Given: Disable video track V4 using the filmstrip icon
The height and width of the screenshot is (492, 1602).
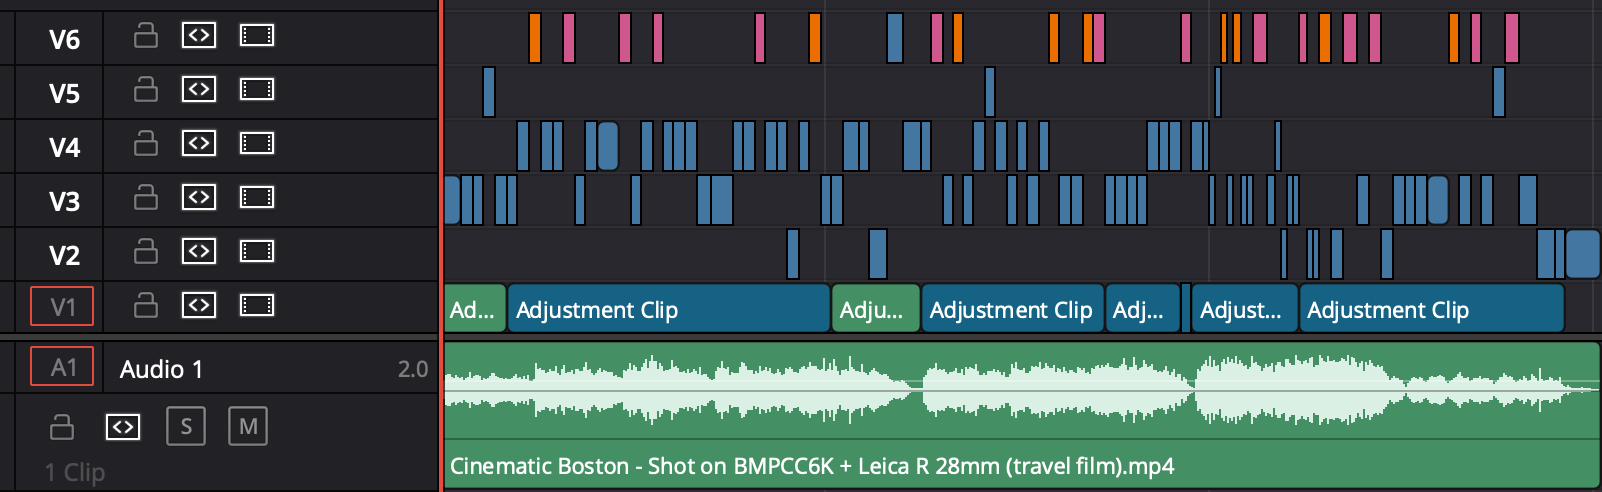Looking at the screenshot, I should coord(257,144).
